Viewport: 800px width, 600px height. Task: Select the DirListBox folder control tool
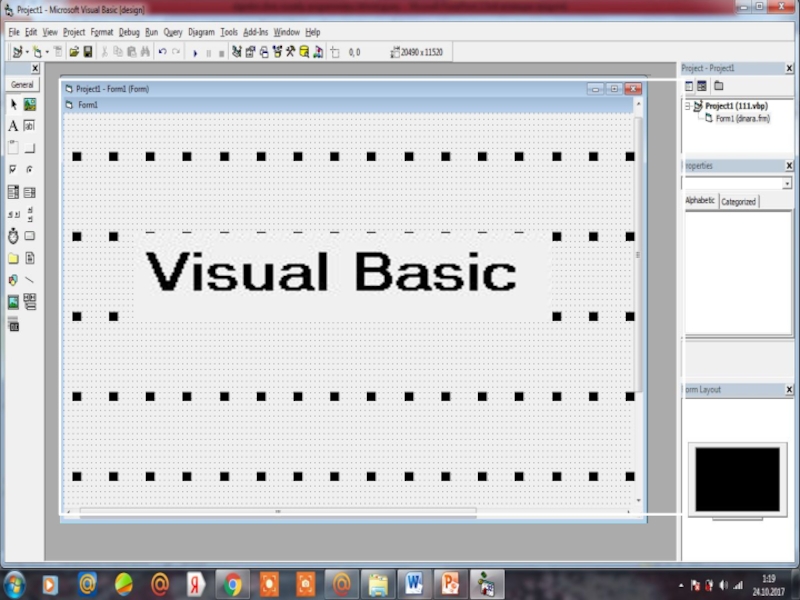13,258
